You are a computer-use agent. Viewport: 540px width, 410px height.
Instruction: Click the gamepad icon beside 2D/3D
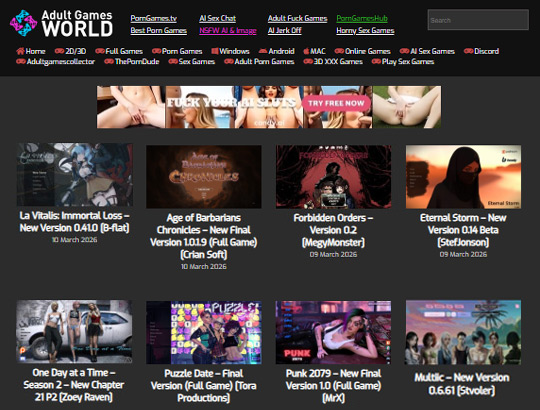pyautogui.click(x=59, y=51)
